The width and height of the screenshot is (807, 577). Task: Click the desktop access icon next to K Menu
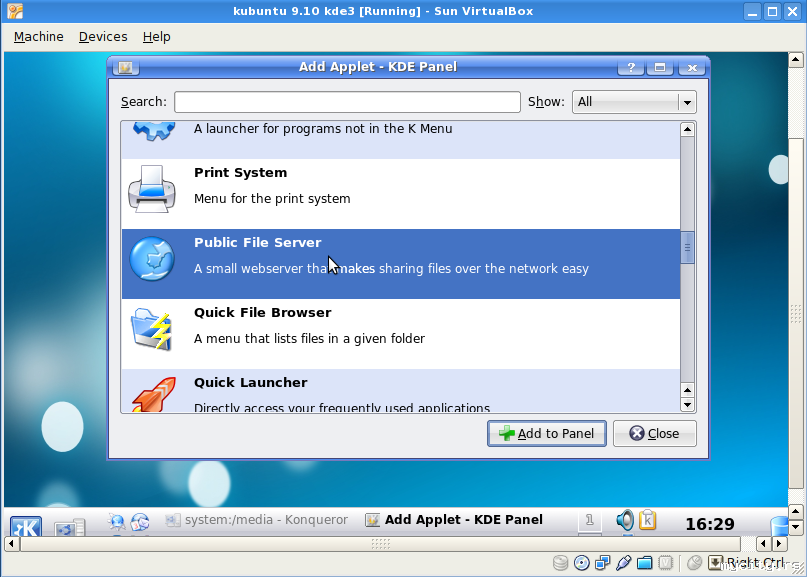(70, 527)
